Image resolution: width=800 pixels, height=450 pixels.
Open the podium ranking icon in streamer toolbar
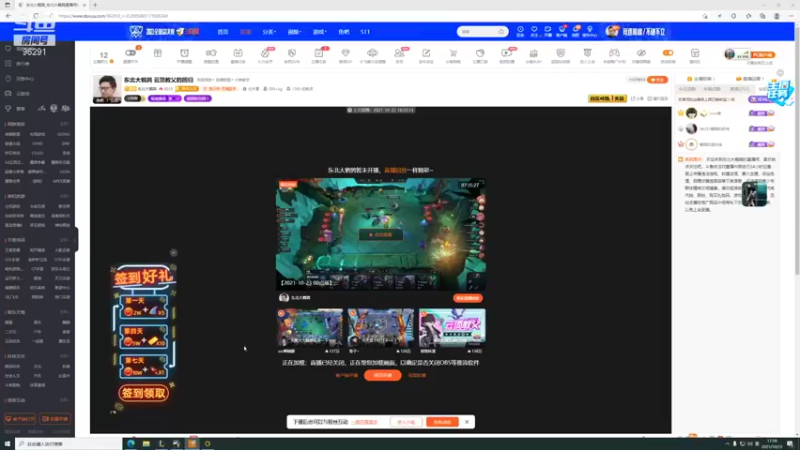pyautogui.click(x=534, y=54)
